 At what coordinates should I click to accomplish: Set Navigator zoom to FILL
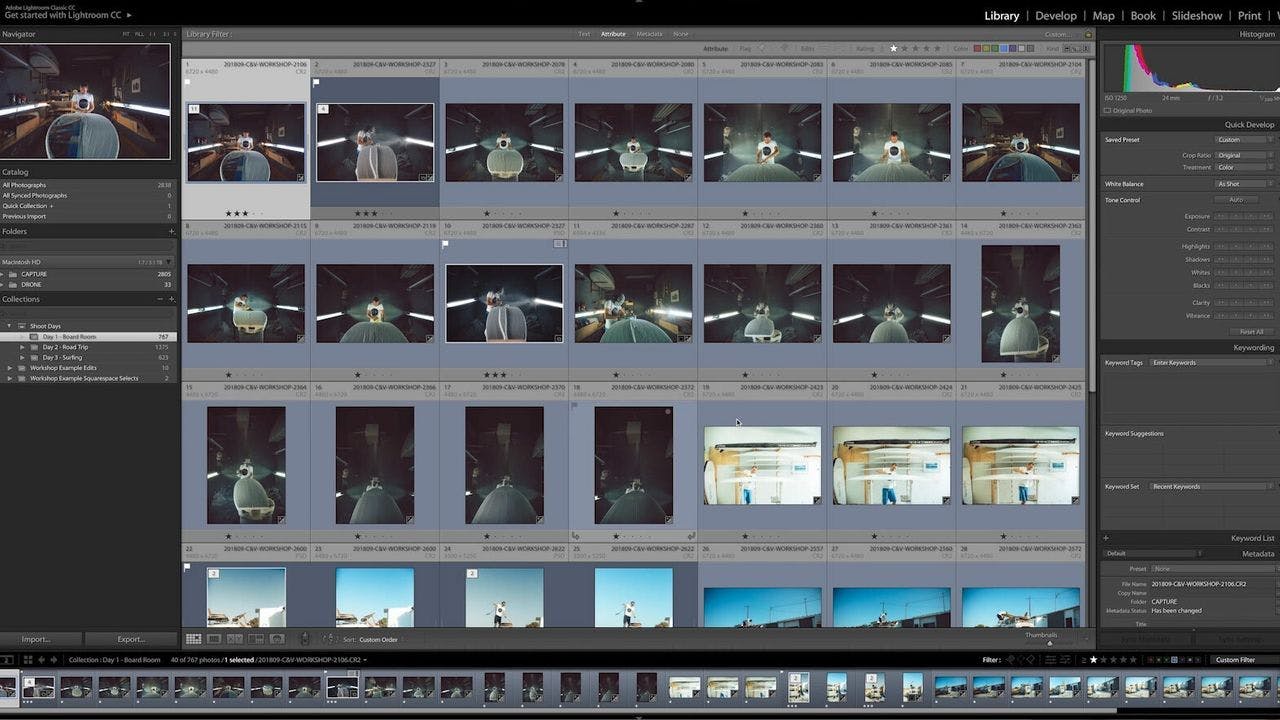(x=140, y=34)
